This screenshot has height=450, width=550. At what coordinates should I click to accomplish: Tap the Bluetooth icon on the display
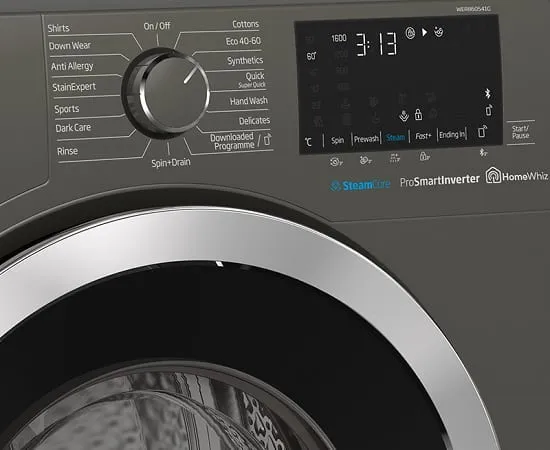click(x=487, y=93)
